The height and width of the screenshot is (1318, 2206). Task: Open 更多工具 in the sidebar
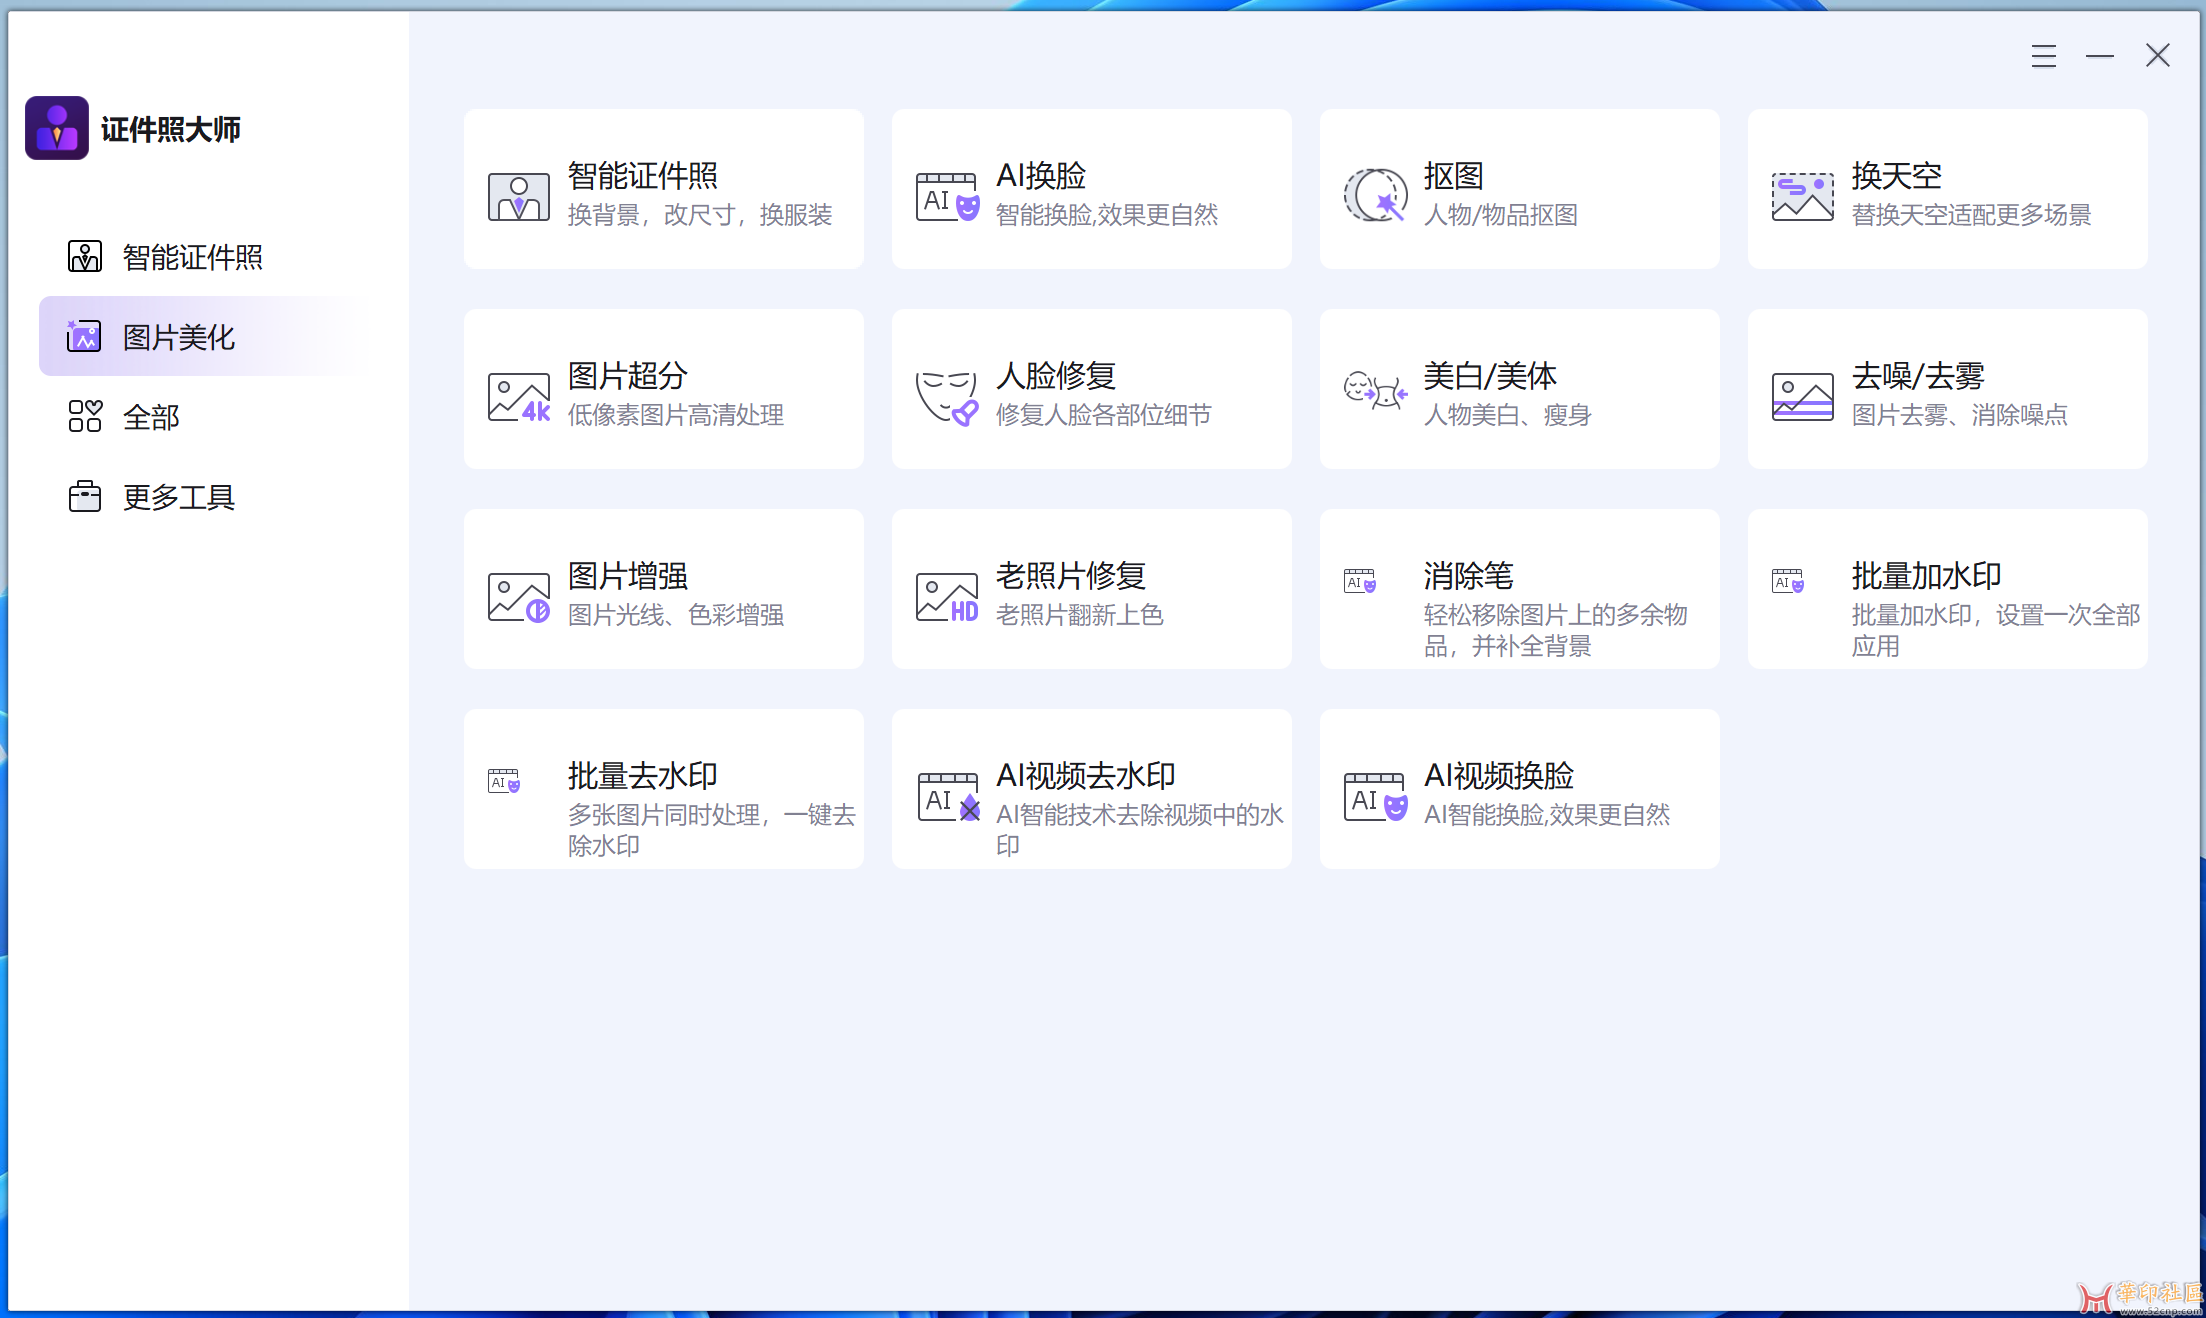pos(178,497)
